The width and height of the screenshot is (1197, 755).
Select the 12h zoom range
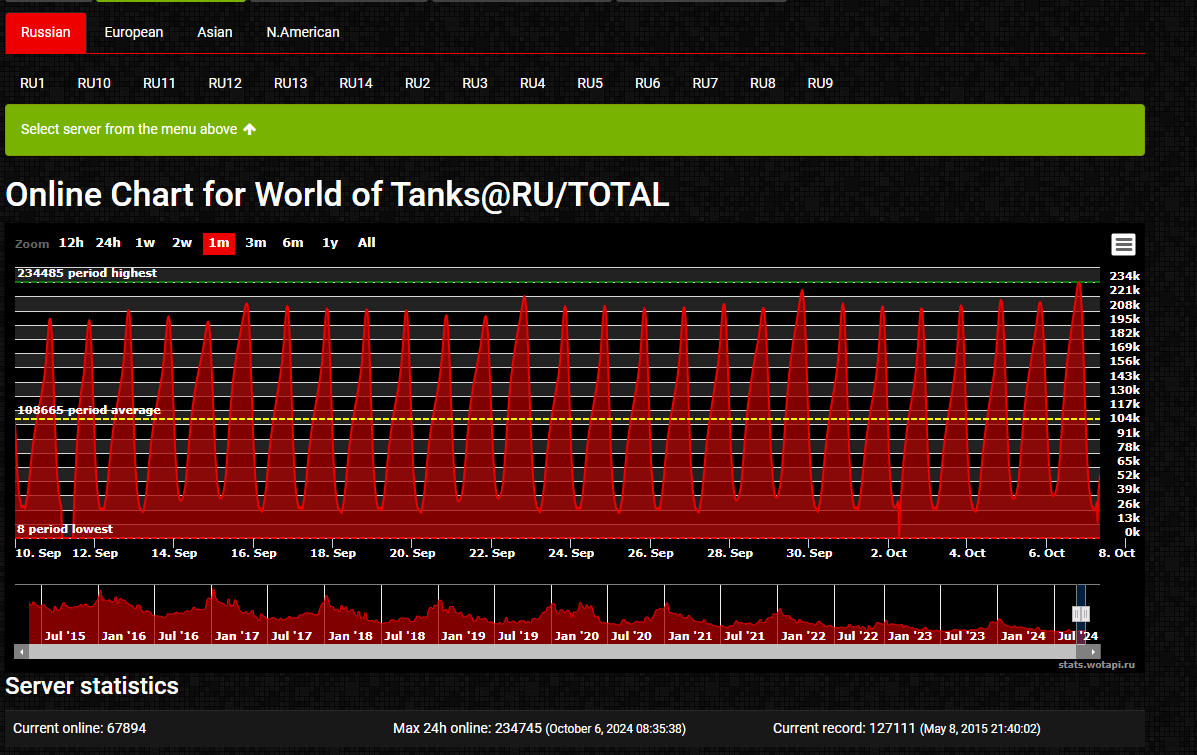(x=71, y=243)
